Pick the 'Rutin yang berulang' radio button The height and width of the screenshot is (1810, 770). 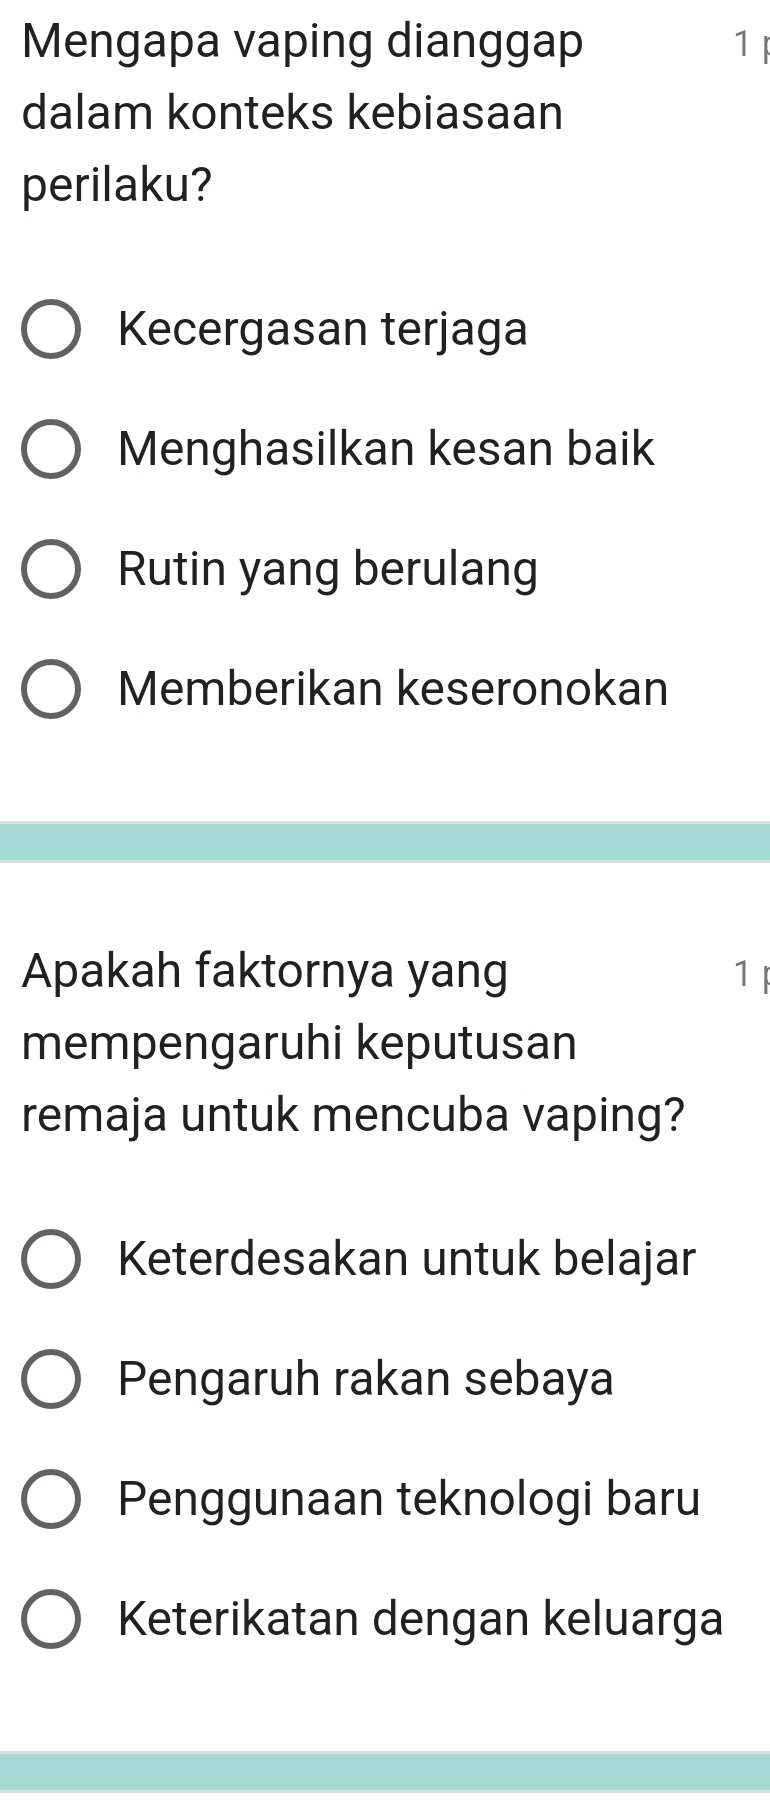[50, 570]
